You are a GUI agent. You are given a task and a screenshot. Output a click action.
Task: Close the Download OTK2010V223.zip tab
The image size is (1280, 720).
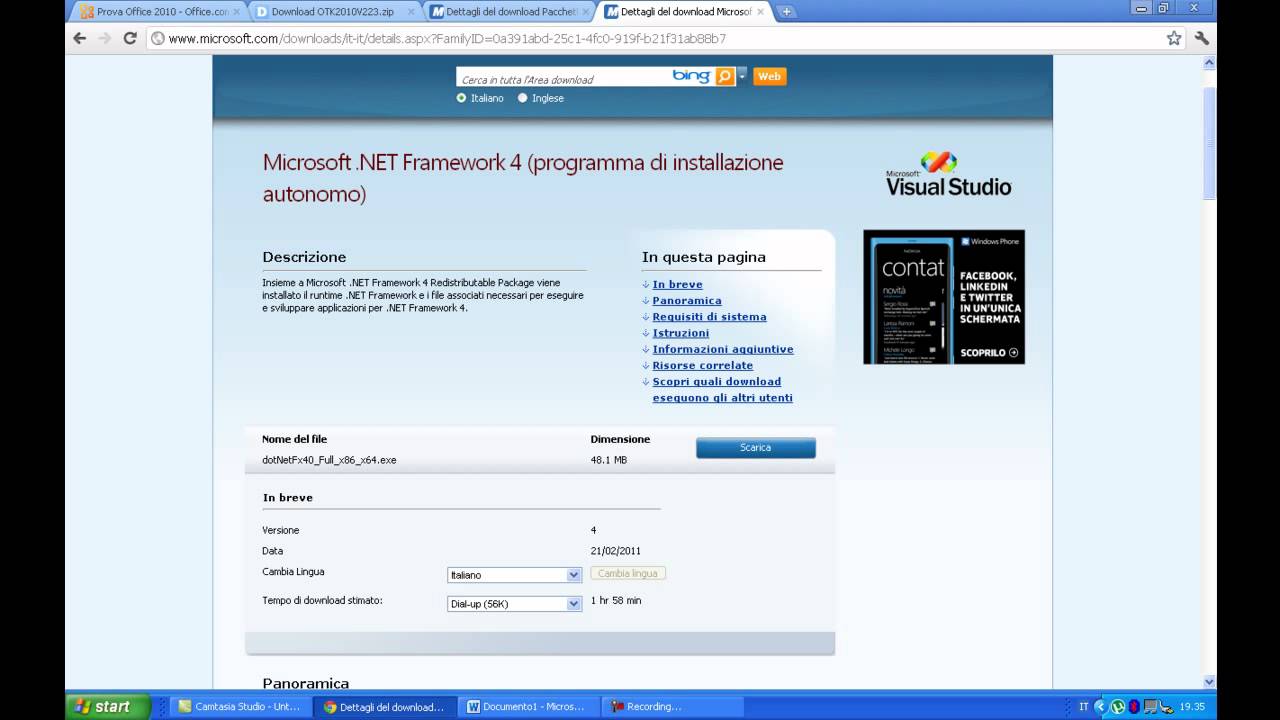click(x=412, y=12)
